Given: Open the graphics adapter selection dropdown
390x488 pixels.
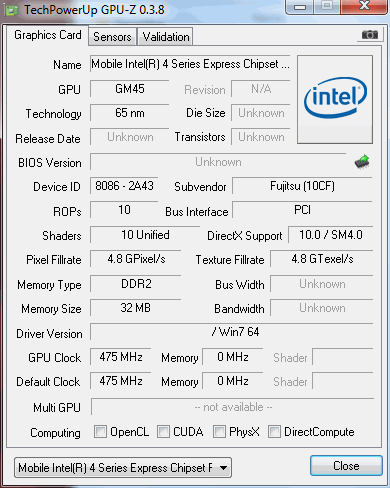Looking at the screenshot, I should click(123, 468).
